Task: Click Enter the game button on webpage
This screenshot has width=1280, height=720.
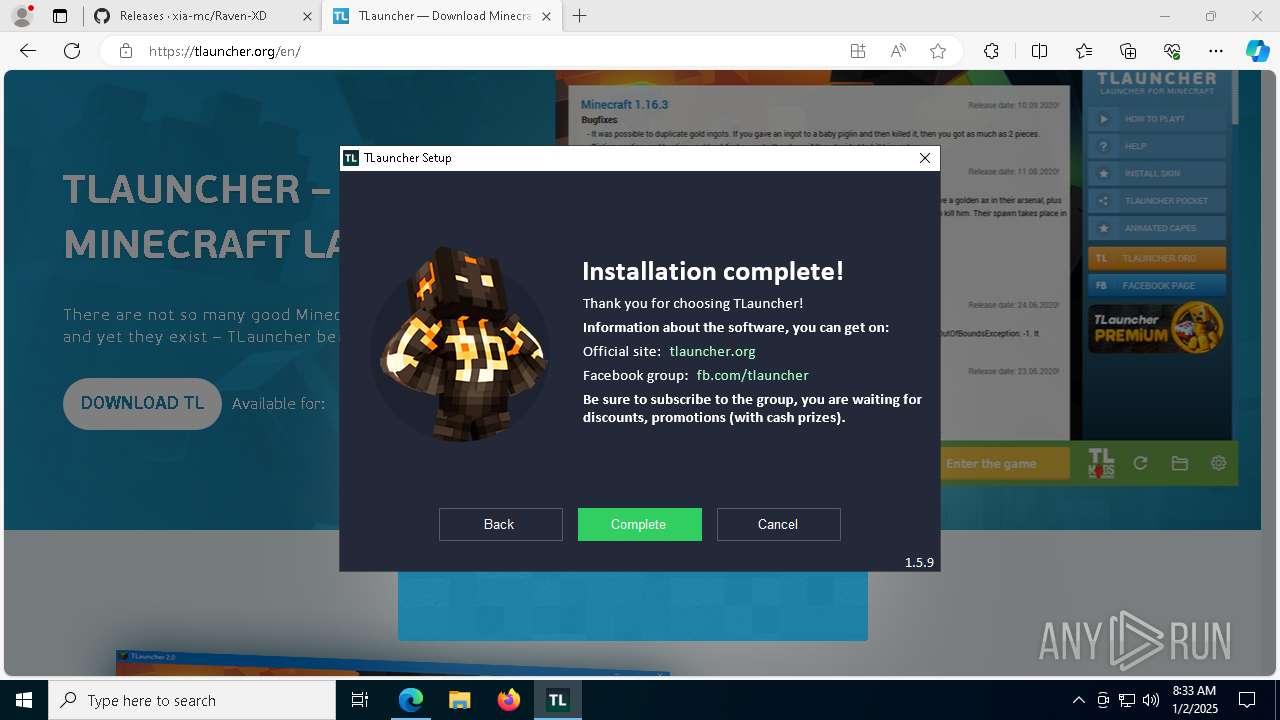Action: [1005, 463]
